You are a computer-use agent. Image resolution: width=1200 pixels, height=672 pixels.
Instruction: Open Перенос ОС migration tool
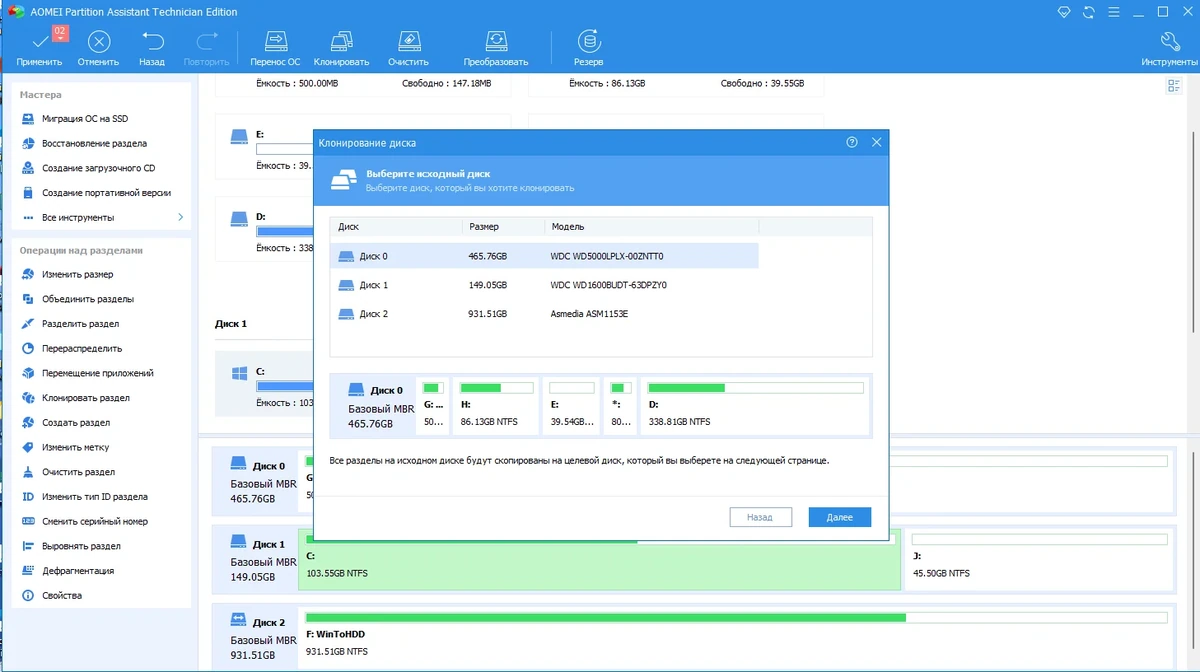[275, 47]
